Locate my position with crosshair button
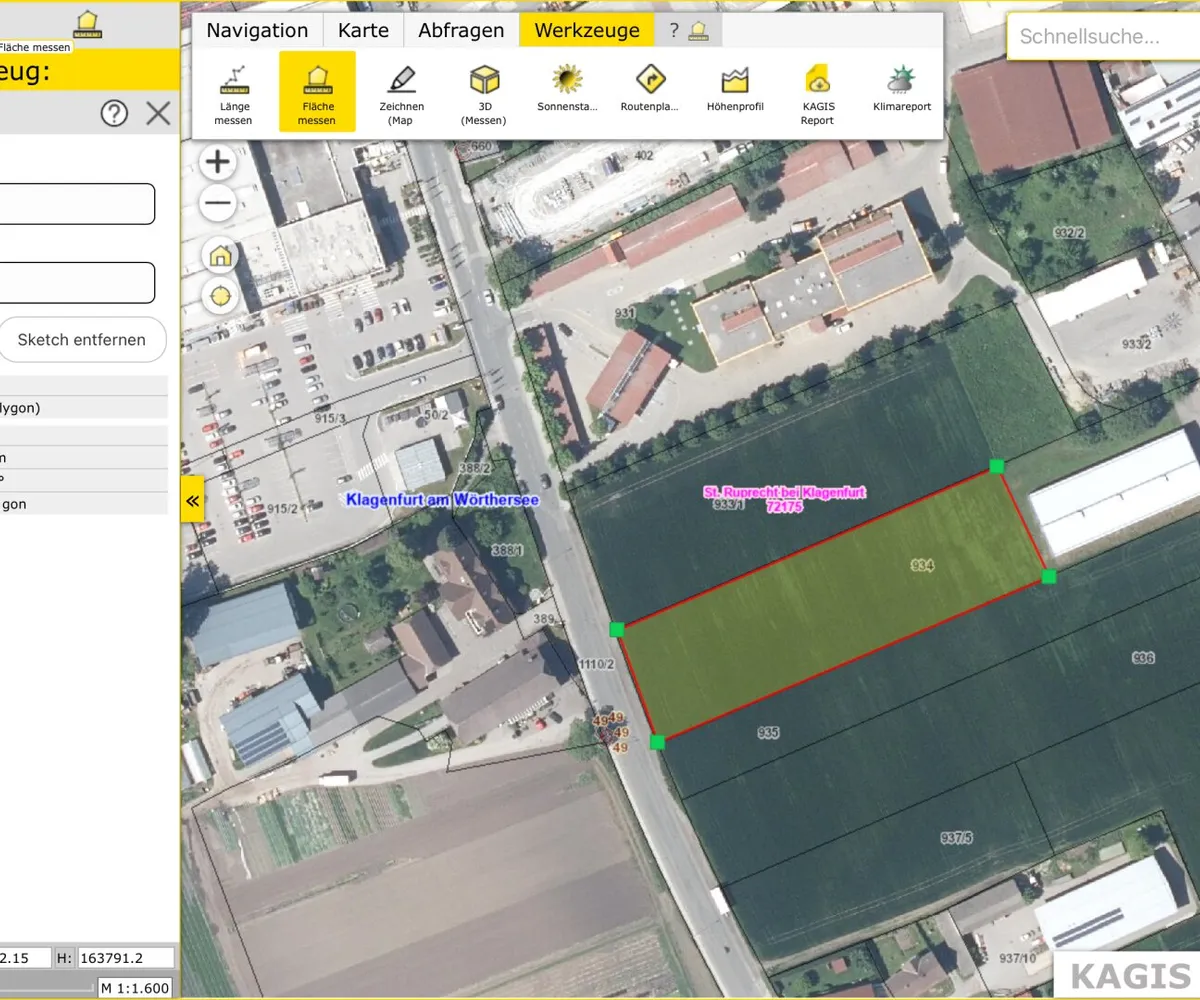Viewport: 1200px width, 1000px height. coord(219,297)
